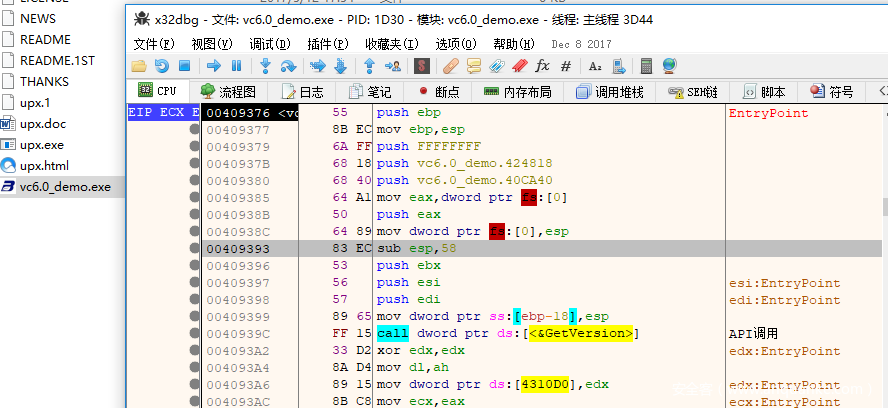Click the <&GetVersion> call operand

581,333
